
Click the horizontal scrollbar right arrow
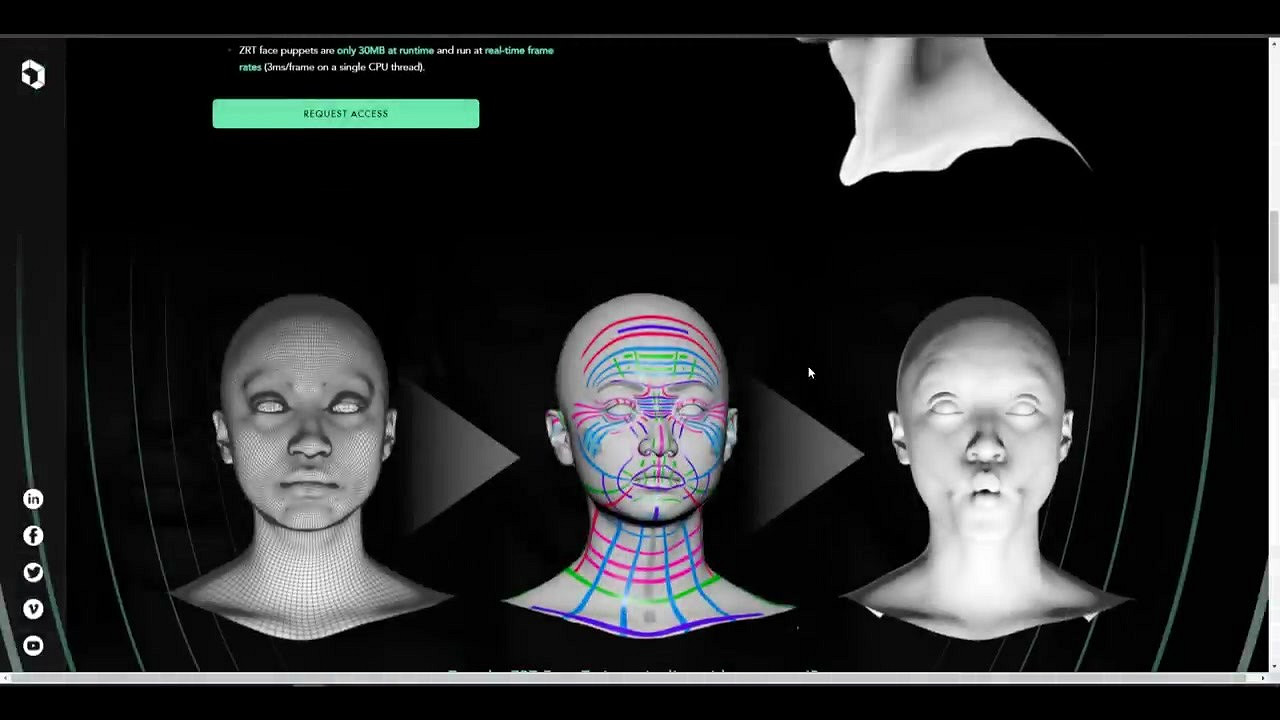[1261, 678]
